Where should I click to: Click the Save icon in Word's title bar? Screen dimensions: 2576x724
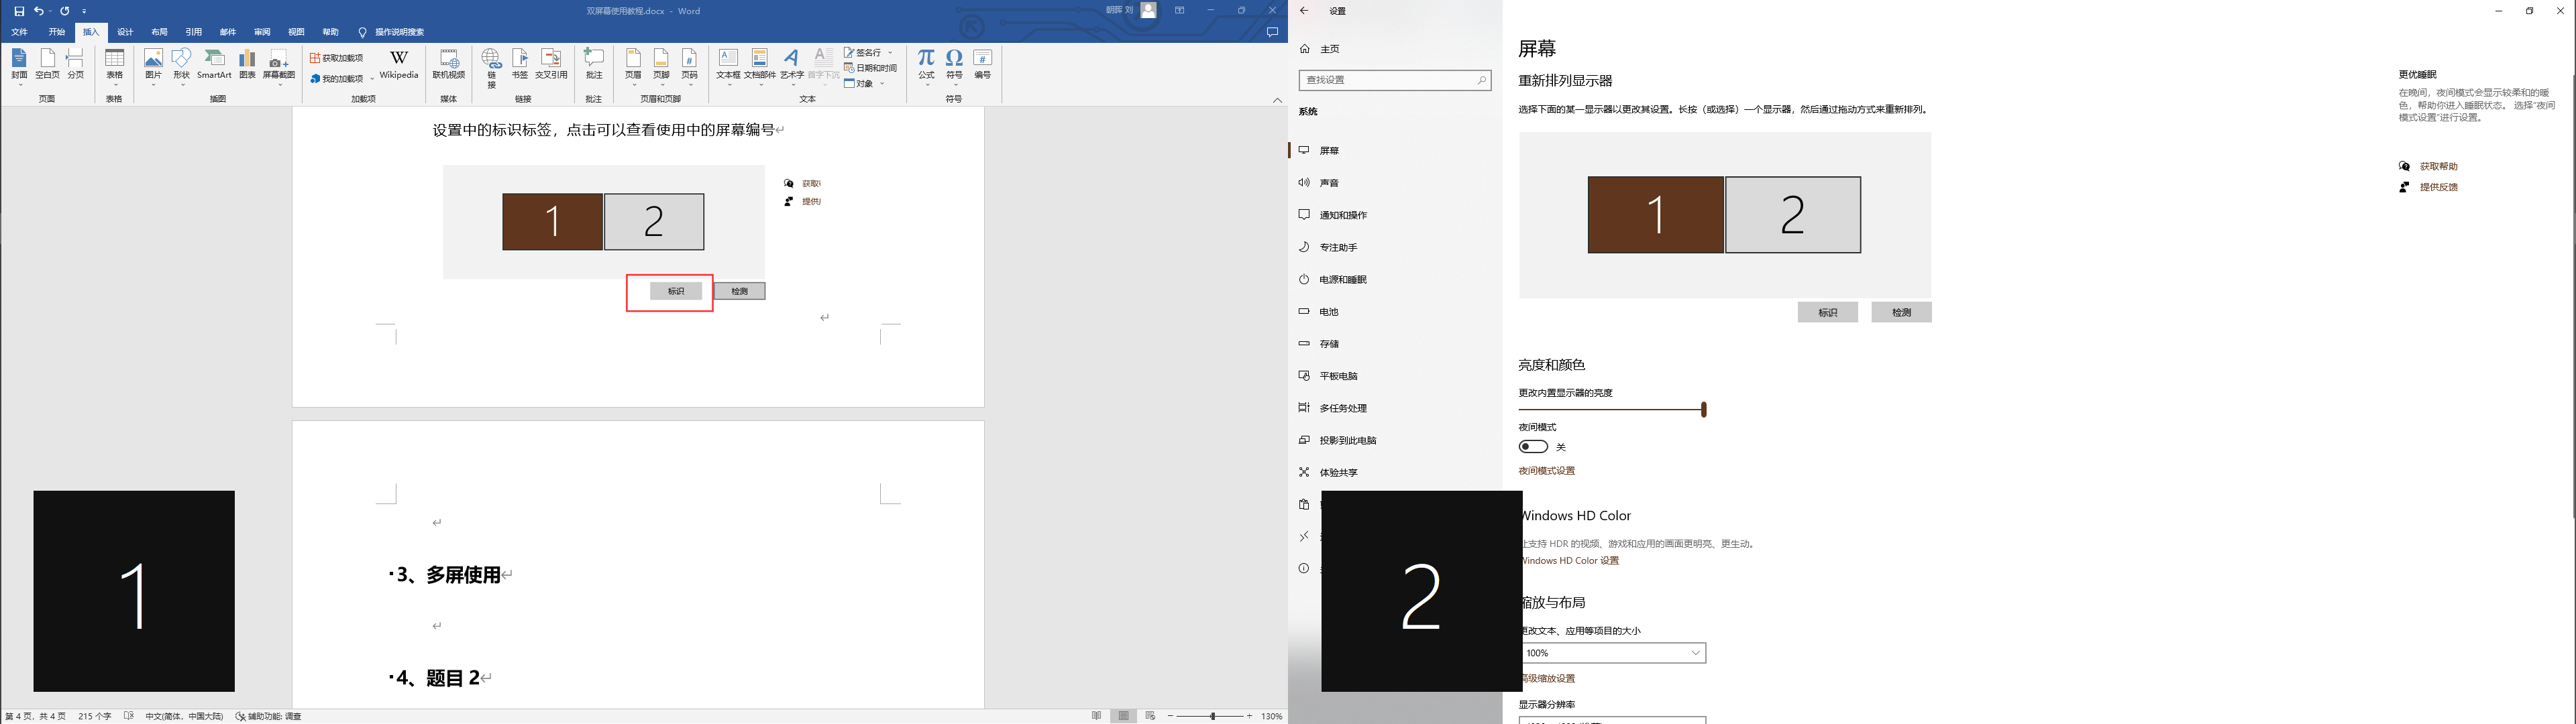pos(19,11)
